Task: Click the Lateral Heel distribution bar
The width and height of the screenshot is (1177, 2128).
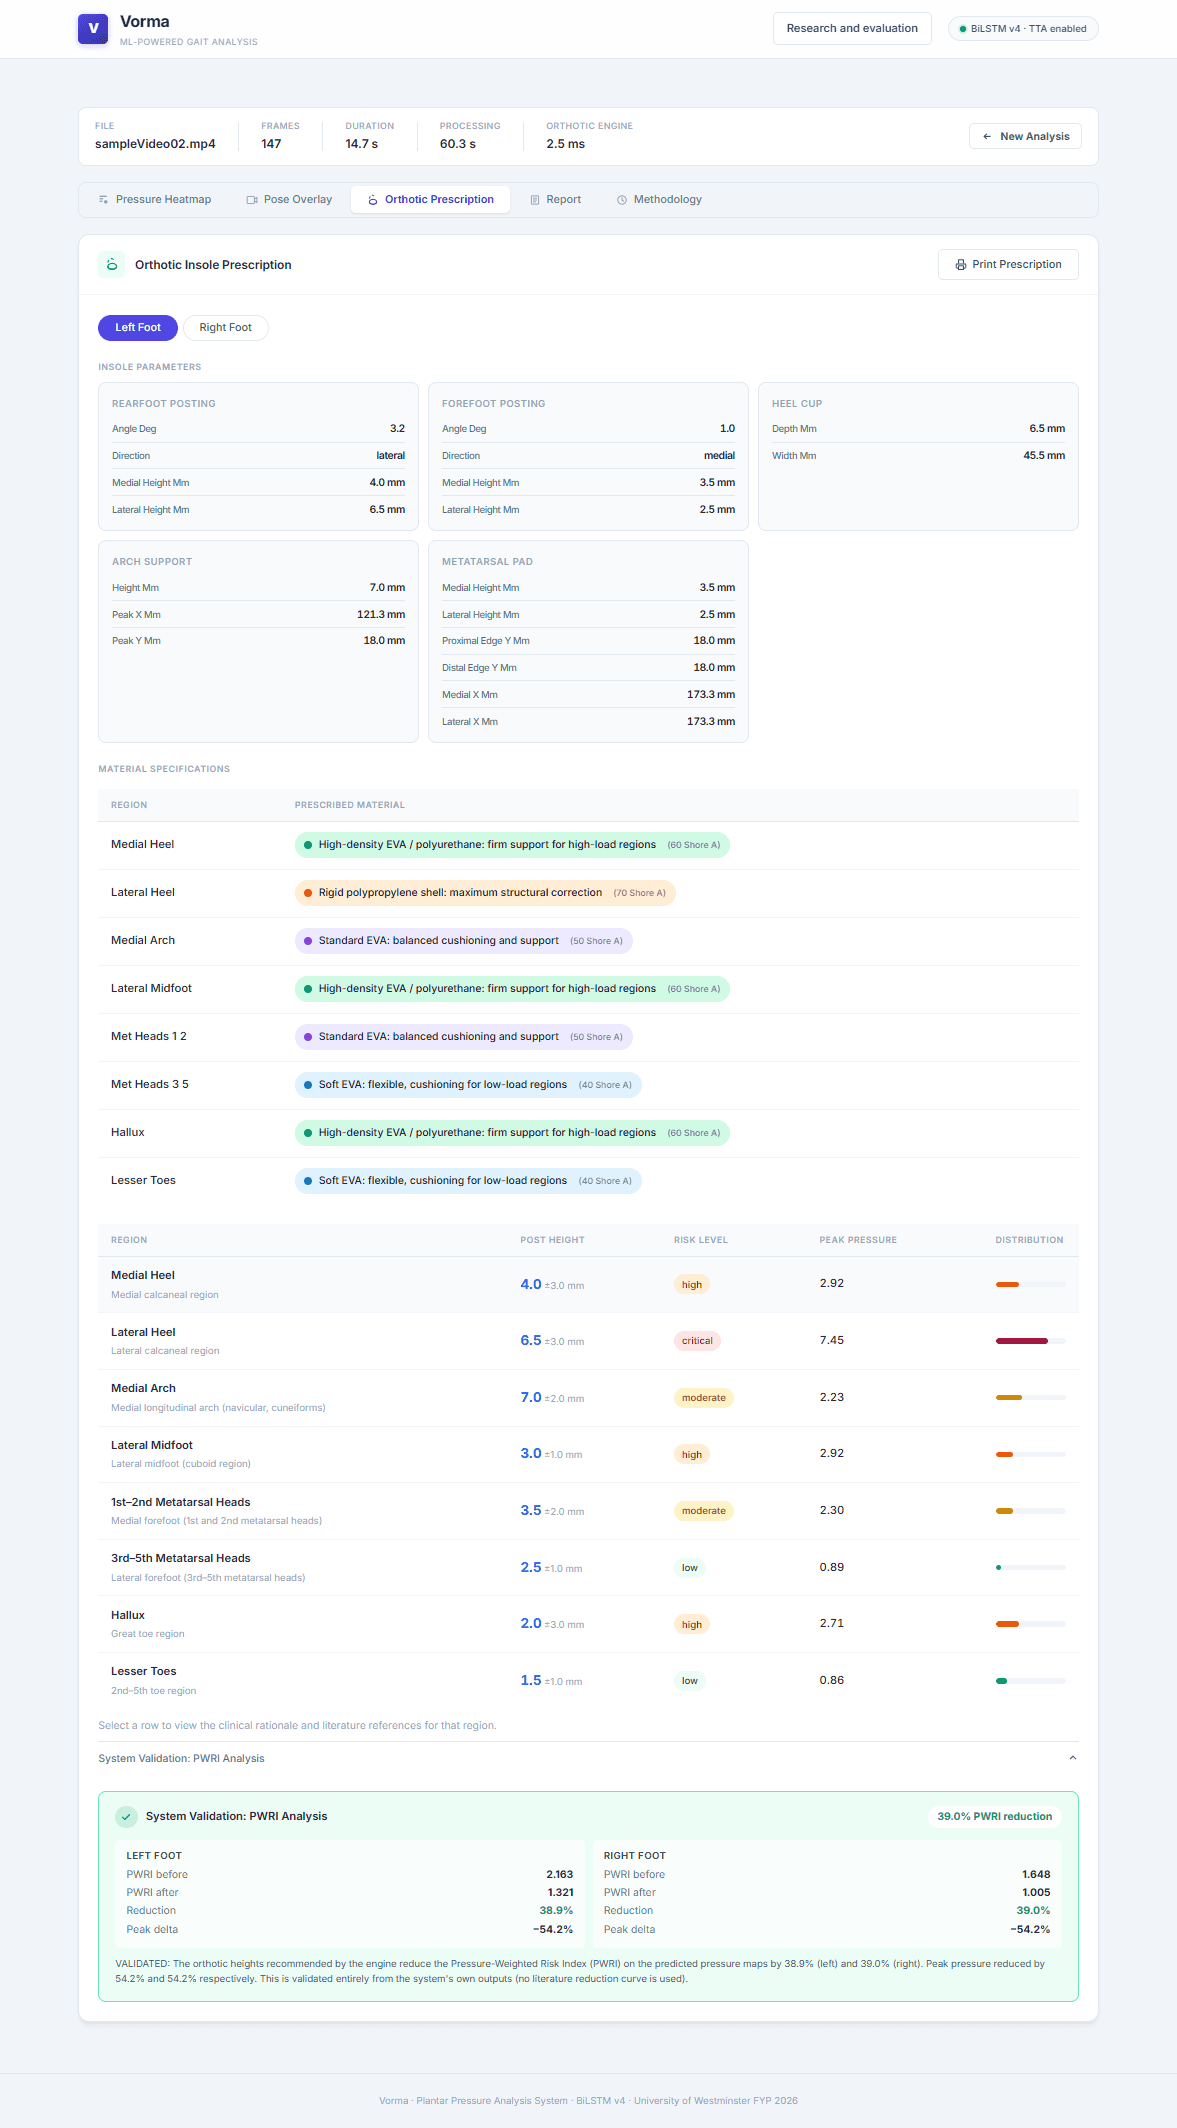Action: point(1030,1341)
